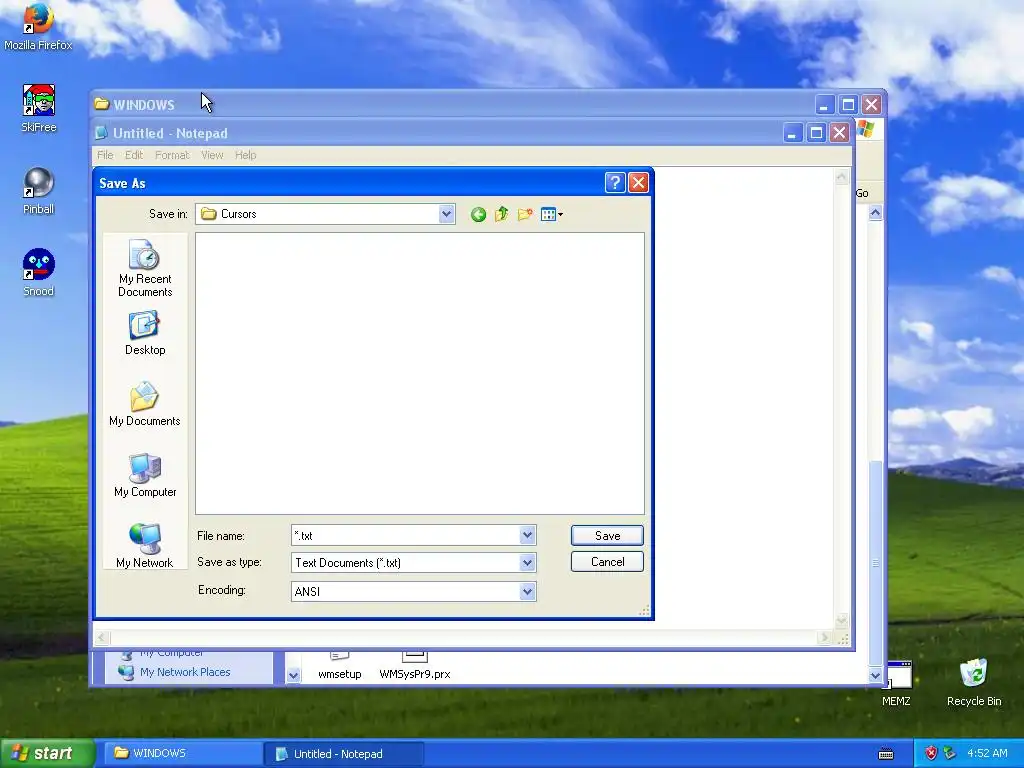Open Notepad Format menu
The height and width of the screenshot is (768, 1024).
point(172,155)
